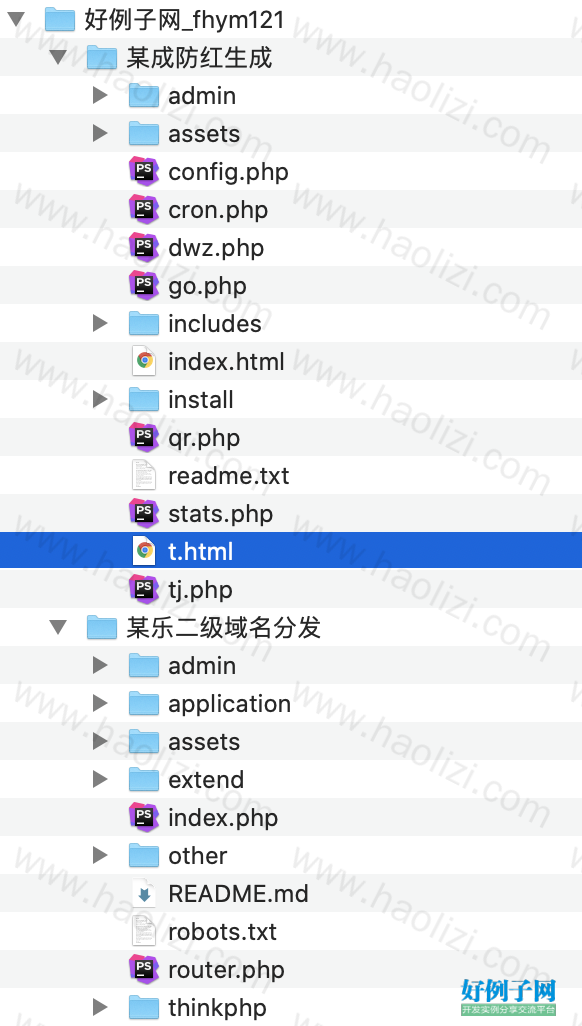The height and width of the screenshot is (1026, 582).
Task: Click the PhpStorm icon beside router.php
Action: click(x=144, y=969)
